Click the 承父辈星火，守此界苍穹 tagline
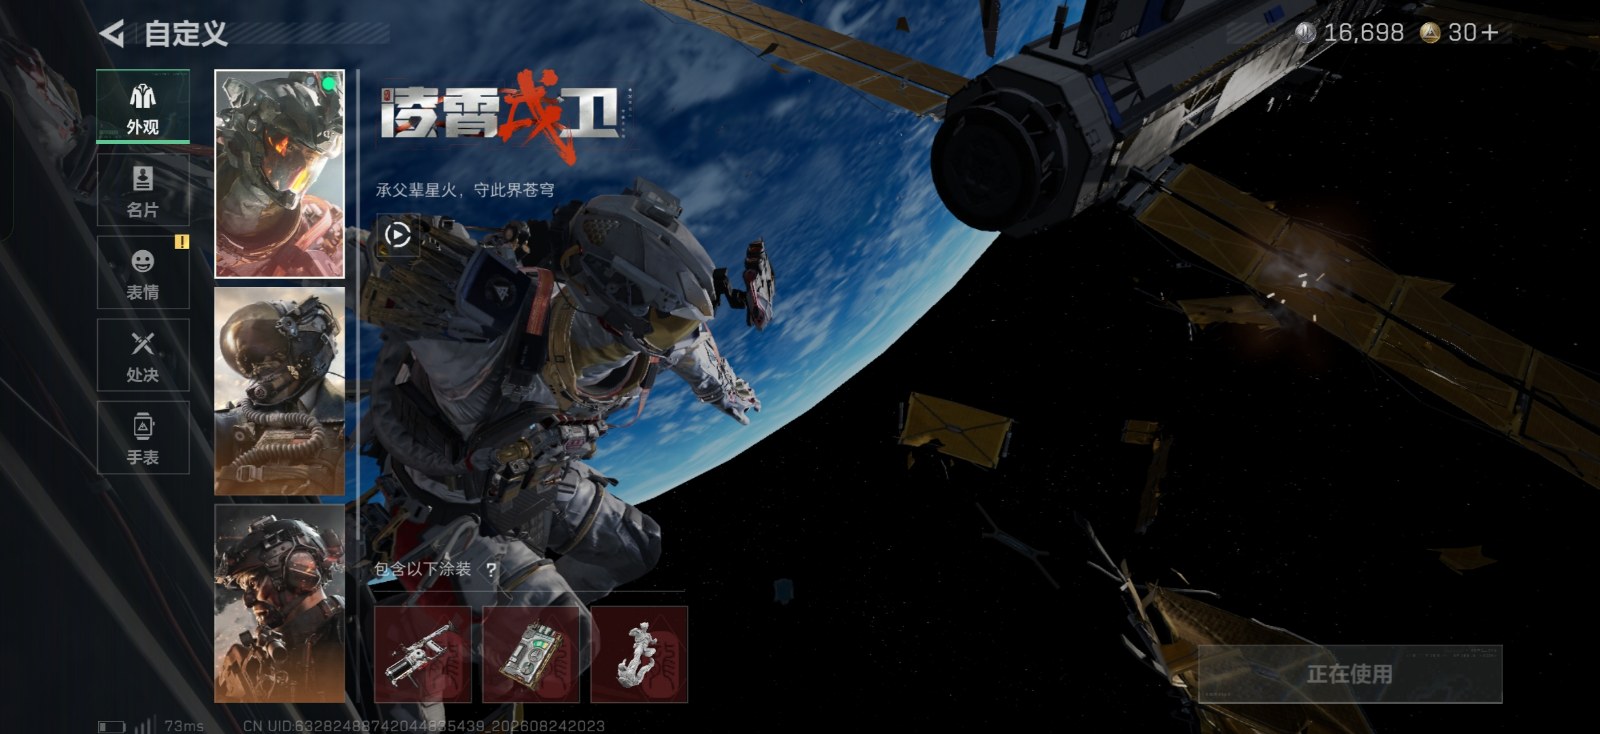1600x734 pixels. (465, 190)
